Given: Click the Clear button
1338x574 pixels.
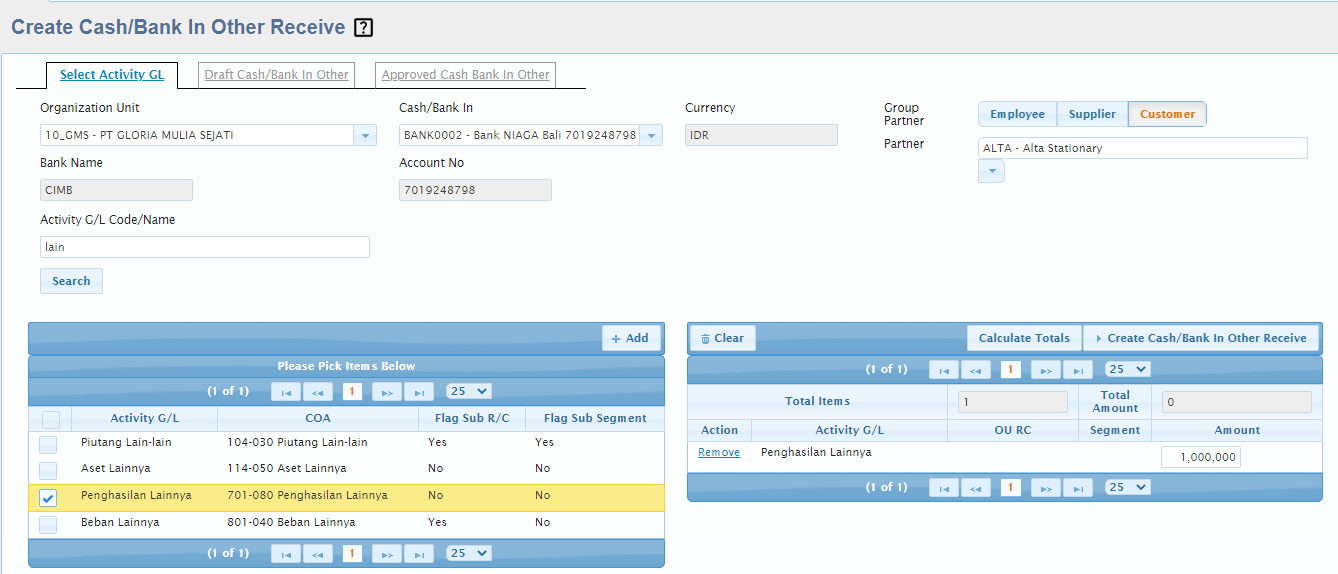Looking at the screenshot, I should (x=723, y=338).
